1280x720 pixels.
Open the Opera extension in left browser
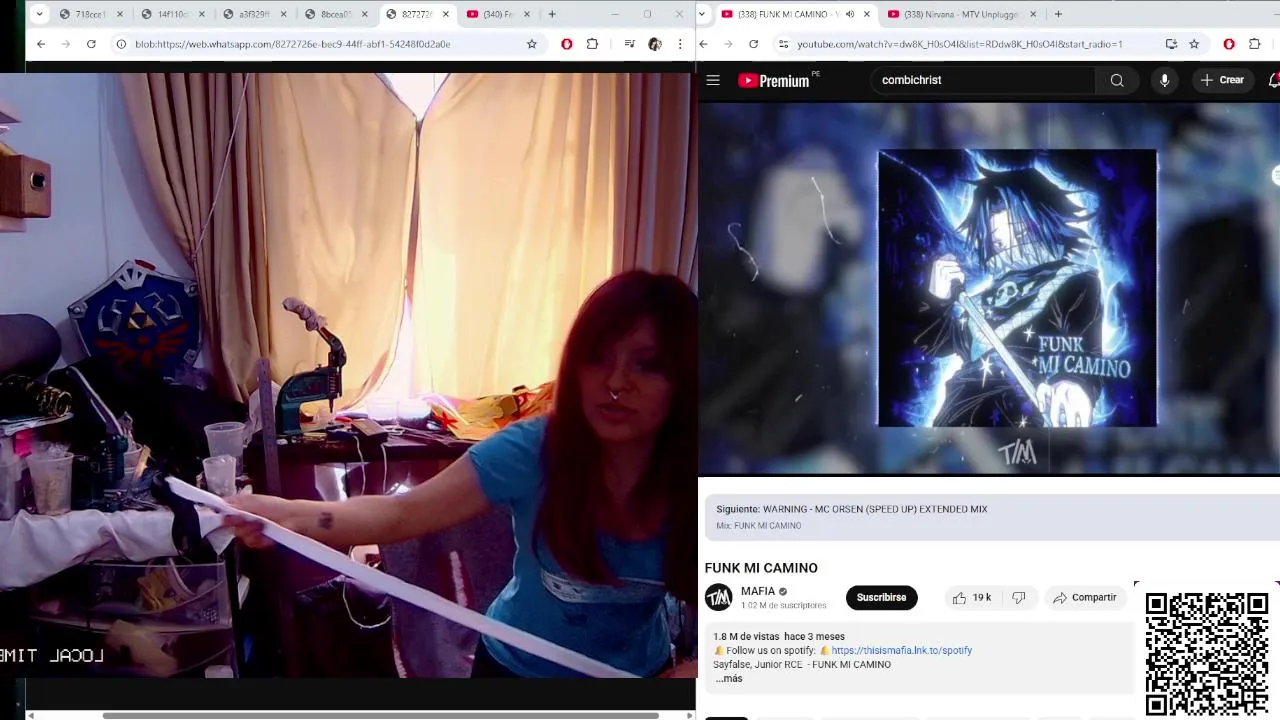(567, 44)
